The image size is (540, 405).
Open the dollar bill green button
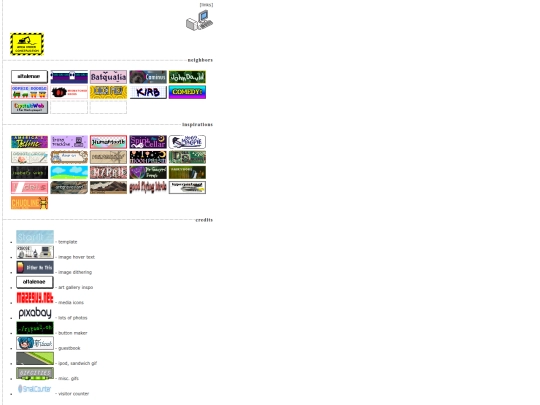click(187, 157)
